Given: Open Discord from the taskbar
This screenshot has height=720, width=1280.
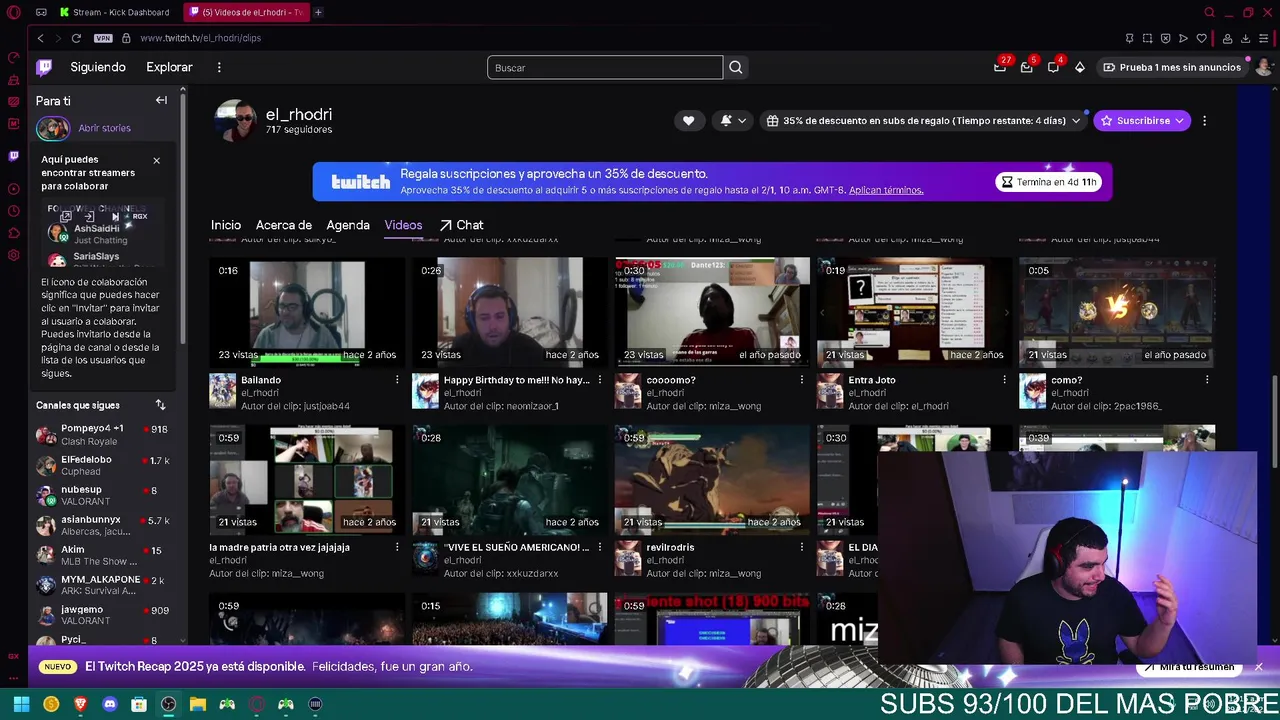Looking at the screenshot, I should [110, 704].
